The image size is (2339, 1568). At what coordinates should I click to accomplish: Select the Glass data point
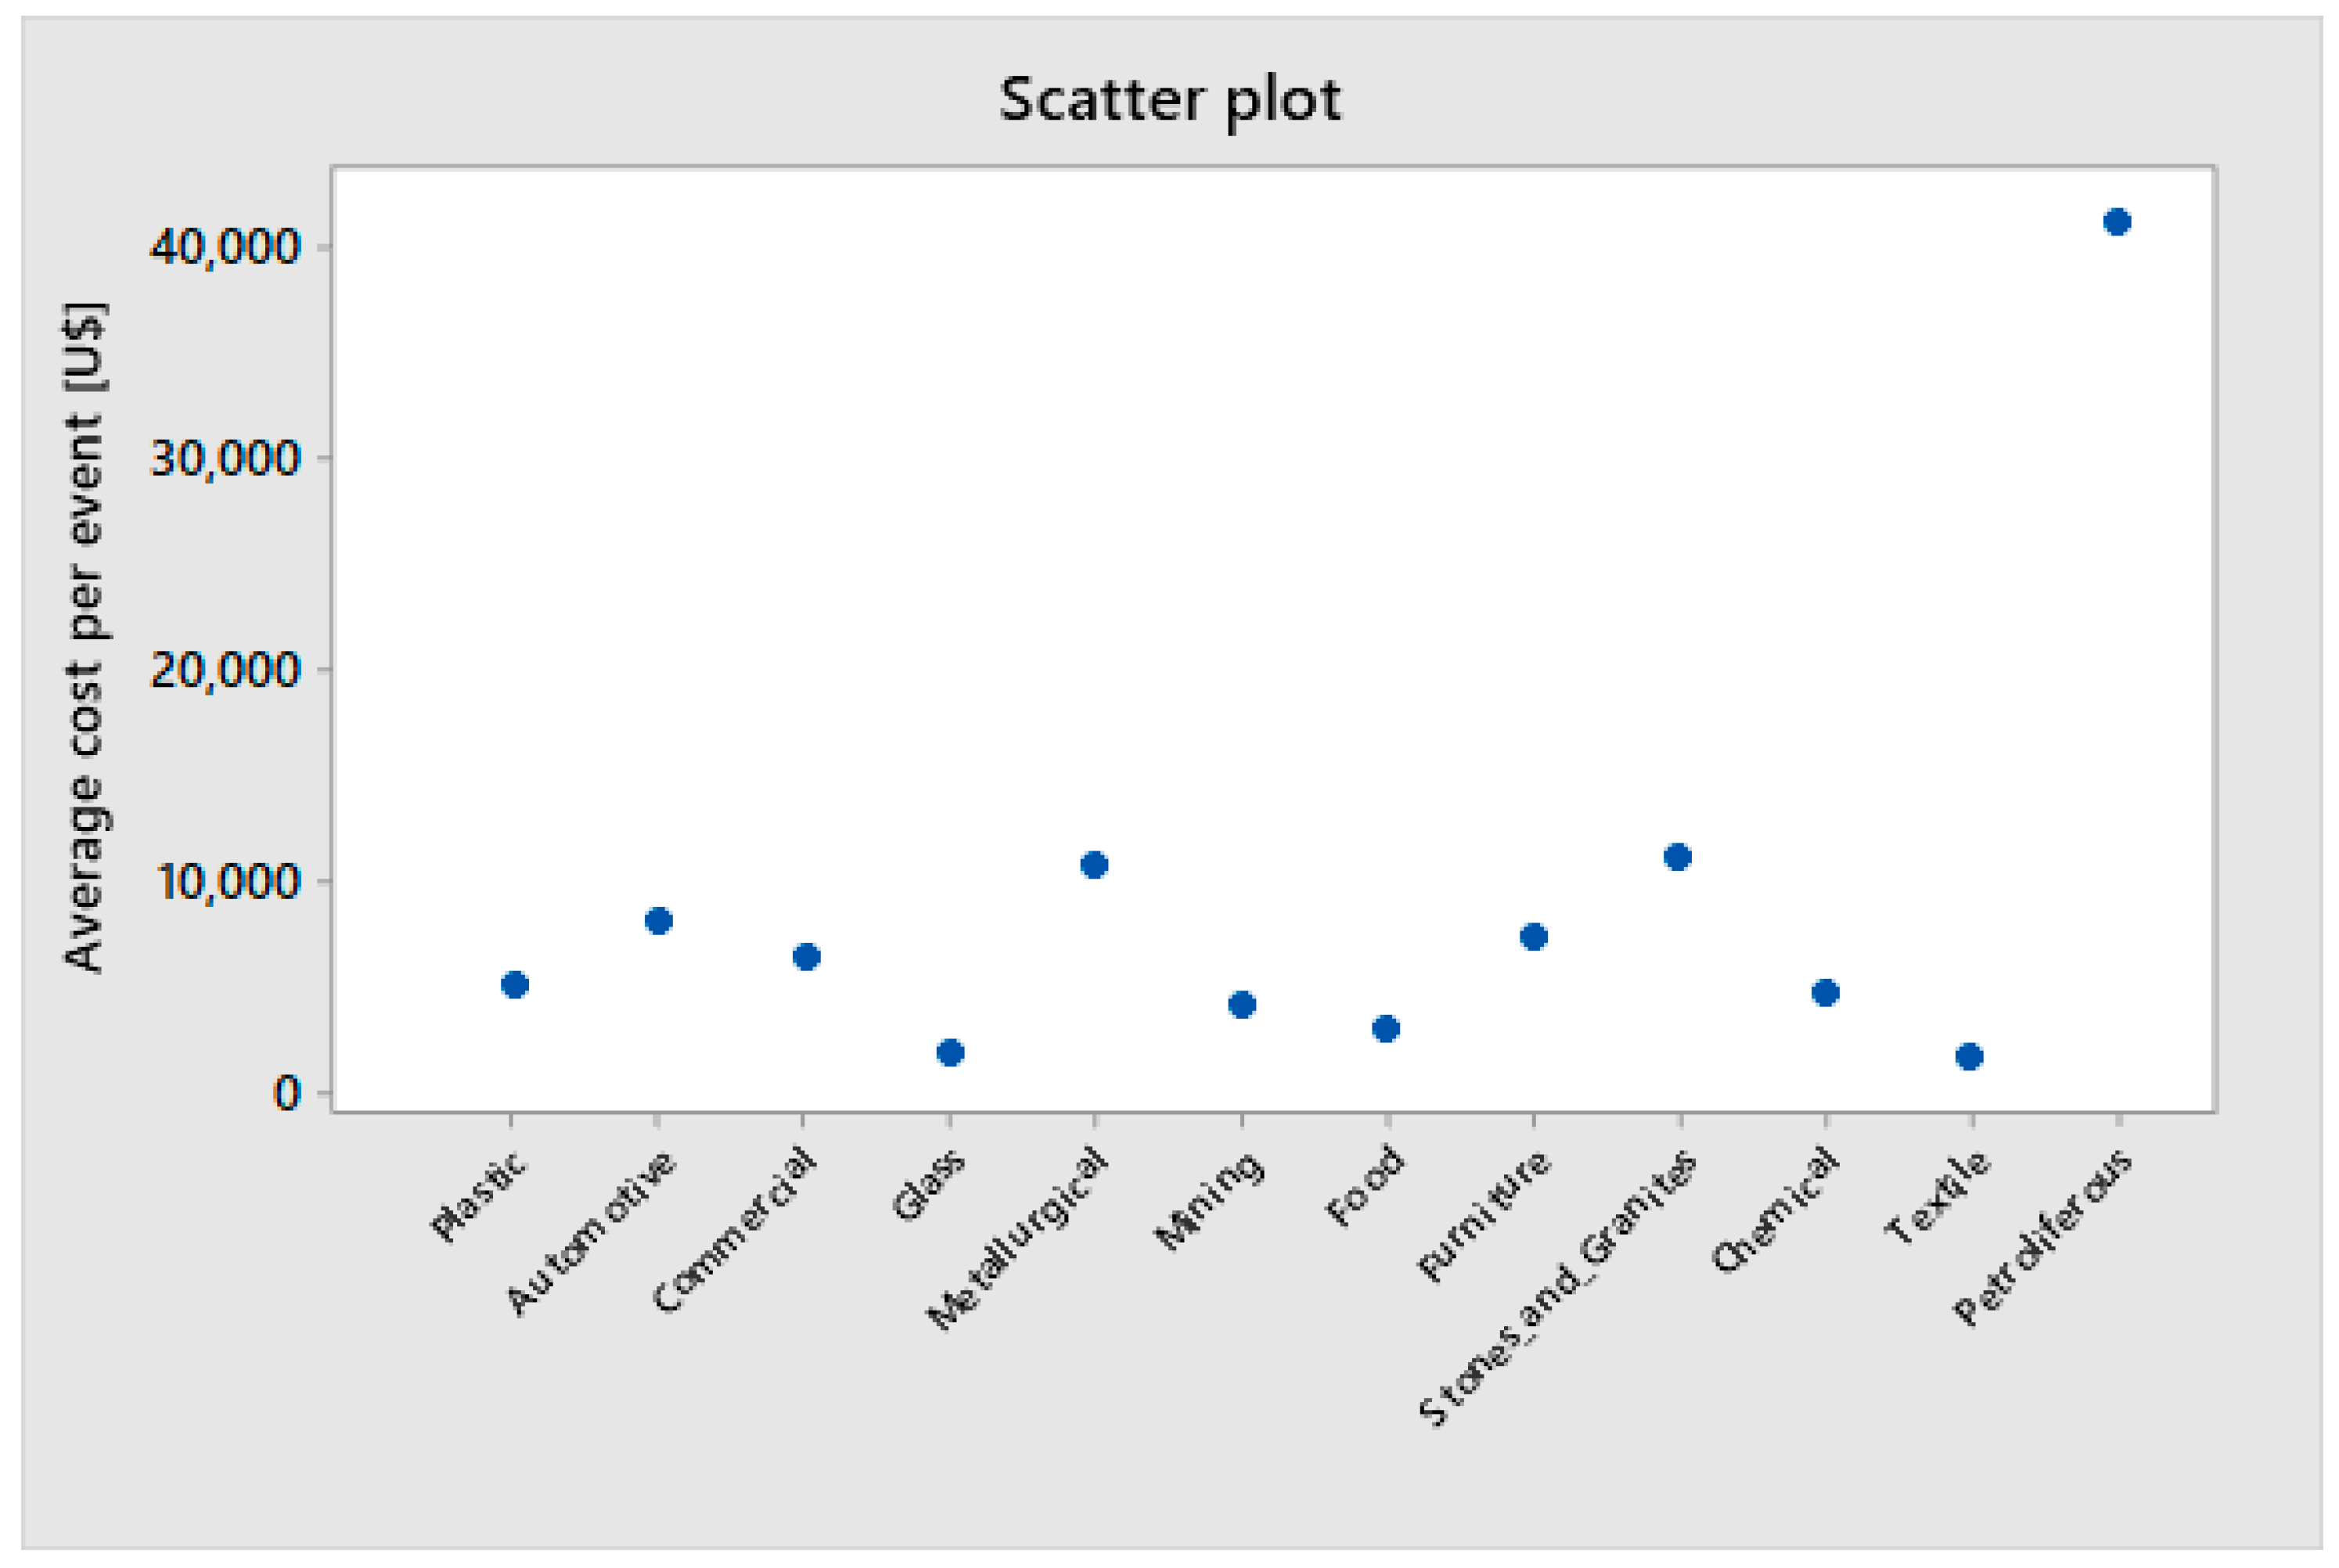950,1053
